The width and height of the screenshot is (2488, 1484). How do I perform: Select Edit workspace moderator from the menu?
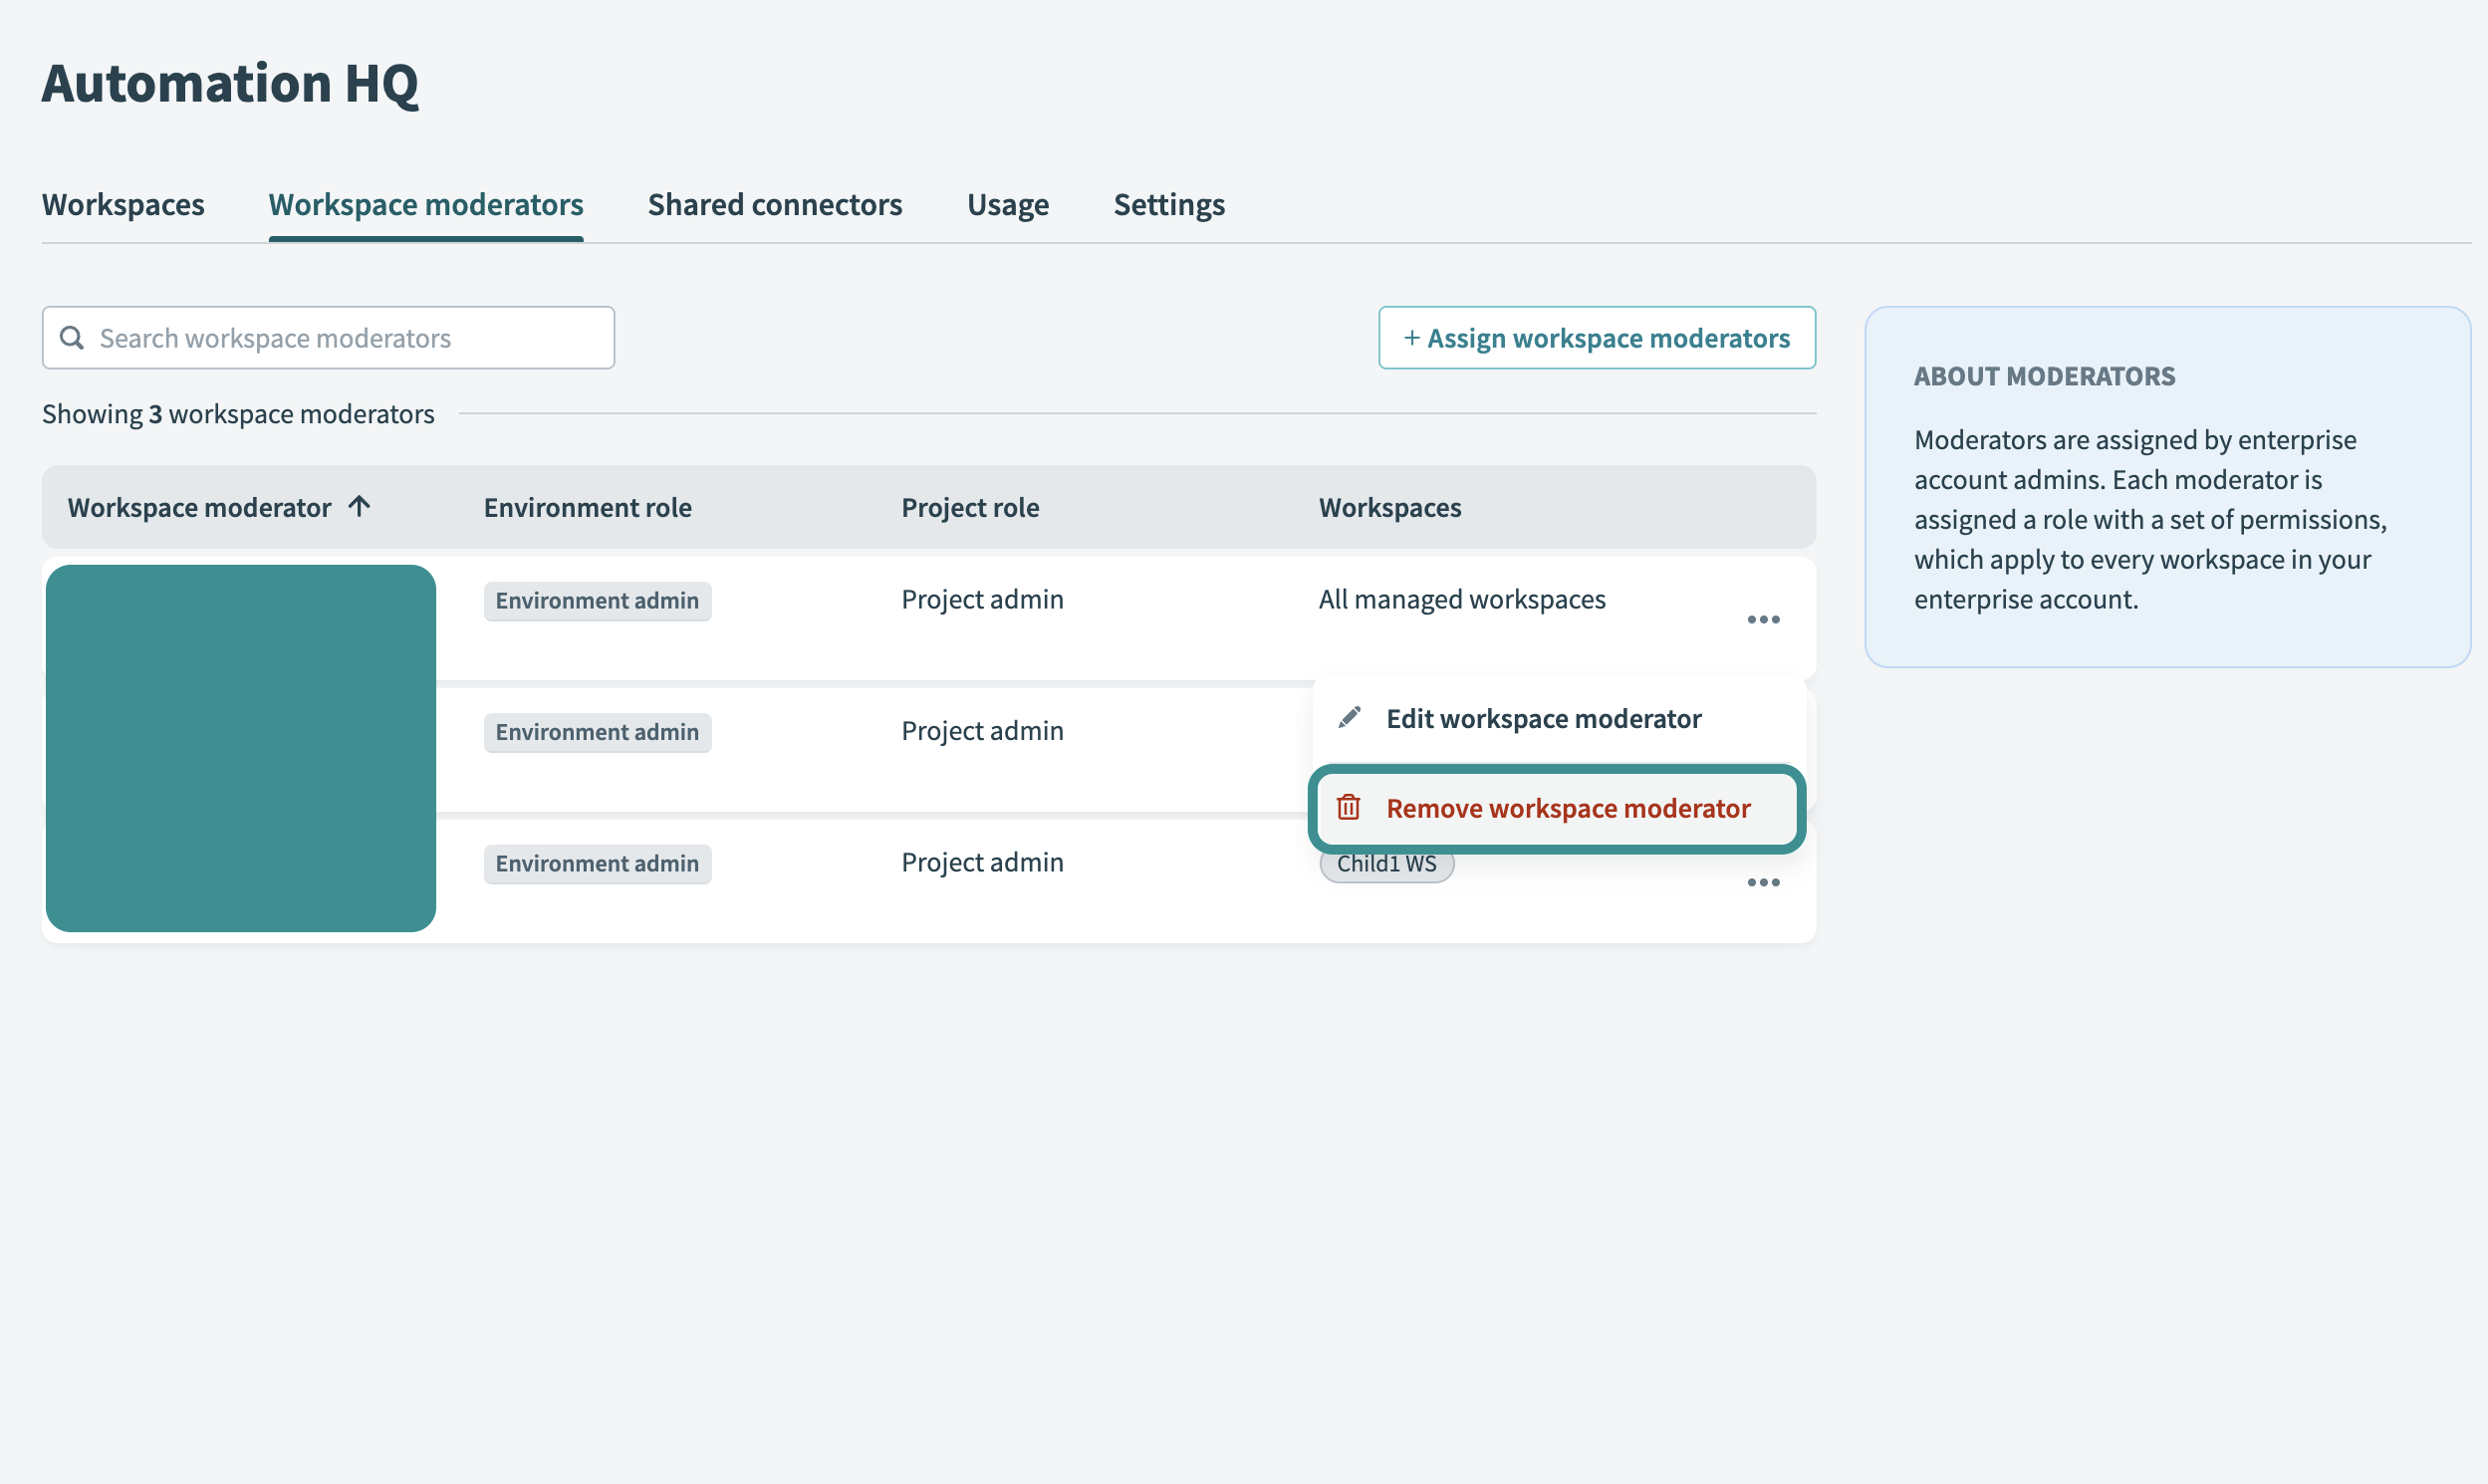coord(1544,718)
